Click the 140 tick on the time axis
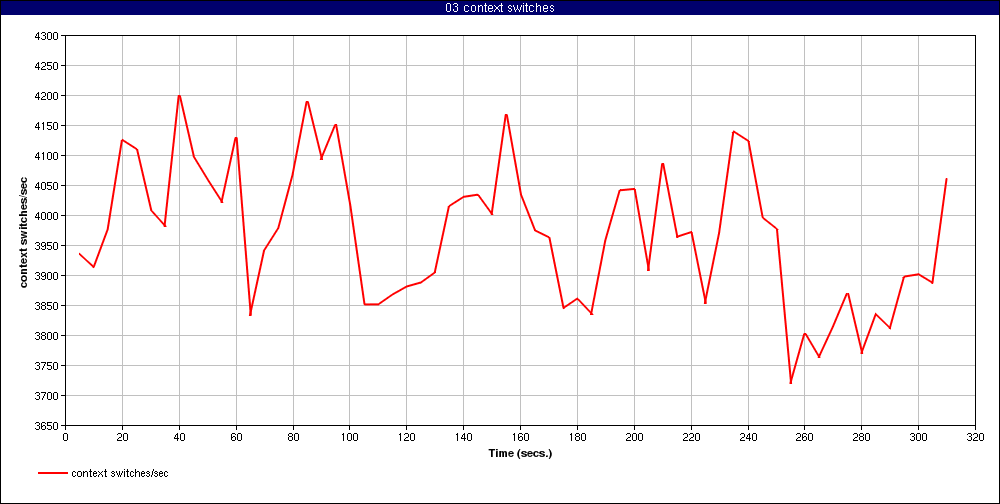Screen dimensions: 1000x504 (464, 437)
